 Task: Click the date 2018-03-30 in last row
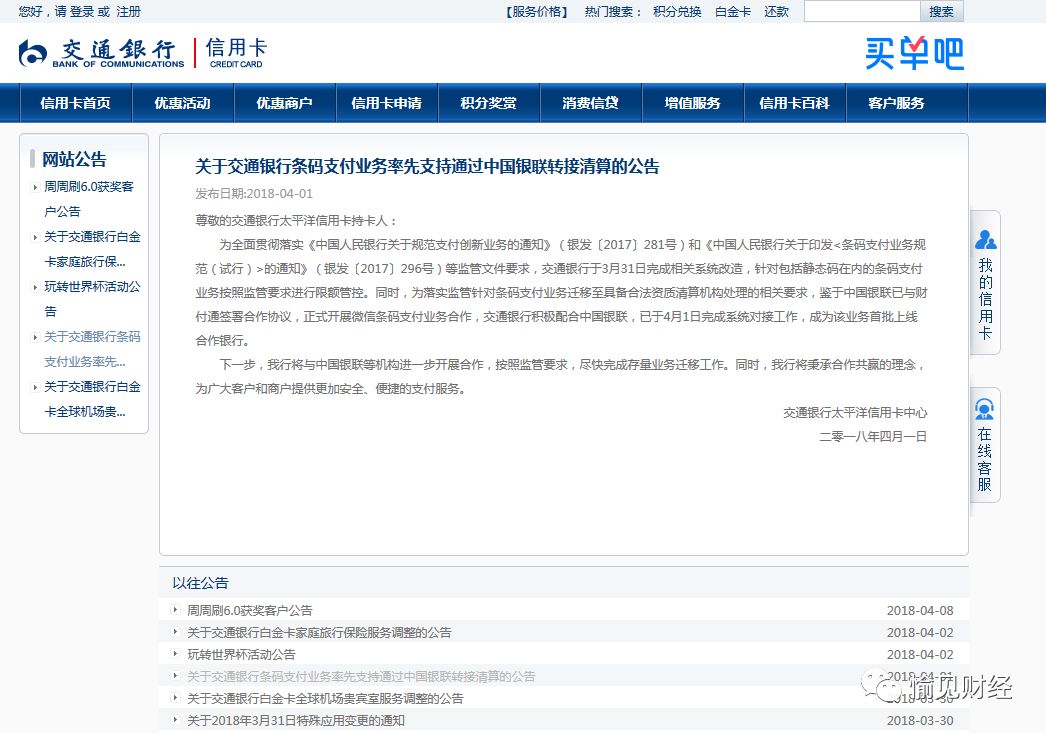tap(920, 720)
